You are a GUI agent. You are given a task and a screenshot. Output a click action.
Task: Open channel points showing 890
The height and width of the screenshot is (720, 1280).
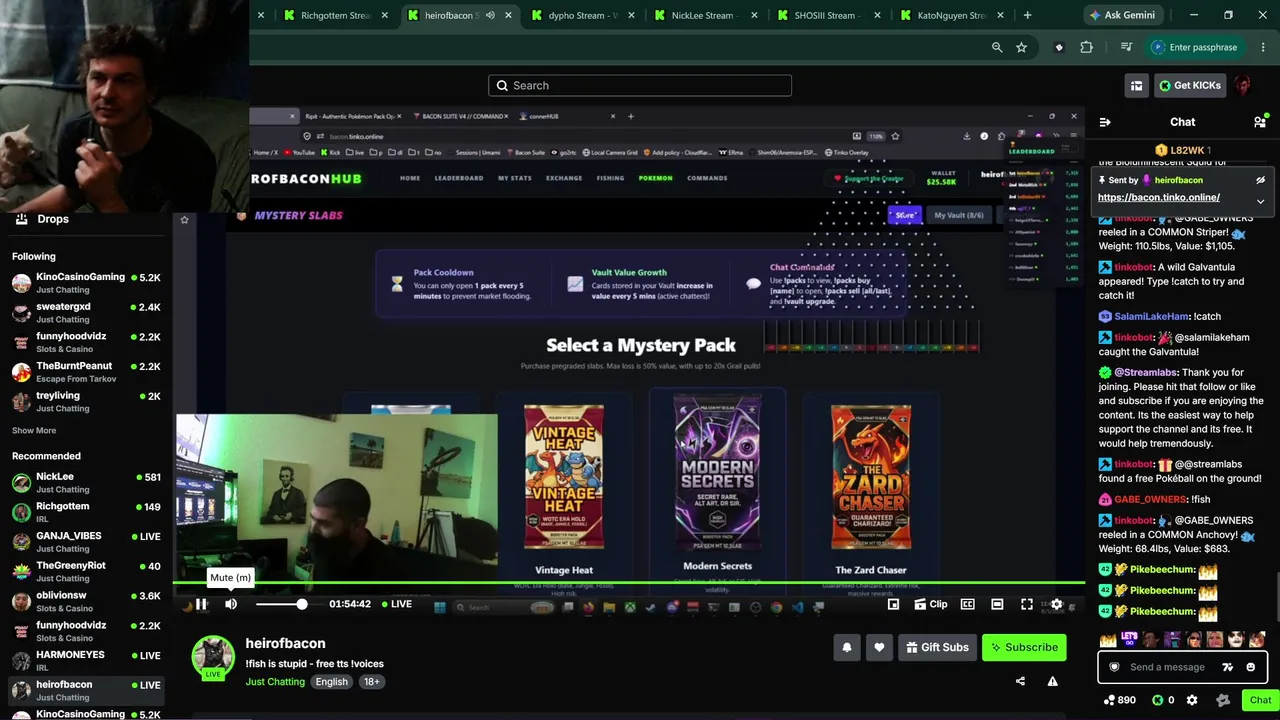tap(1119, 700)
